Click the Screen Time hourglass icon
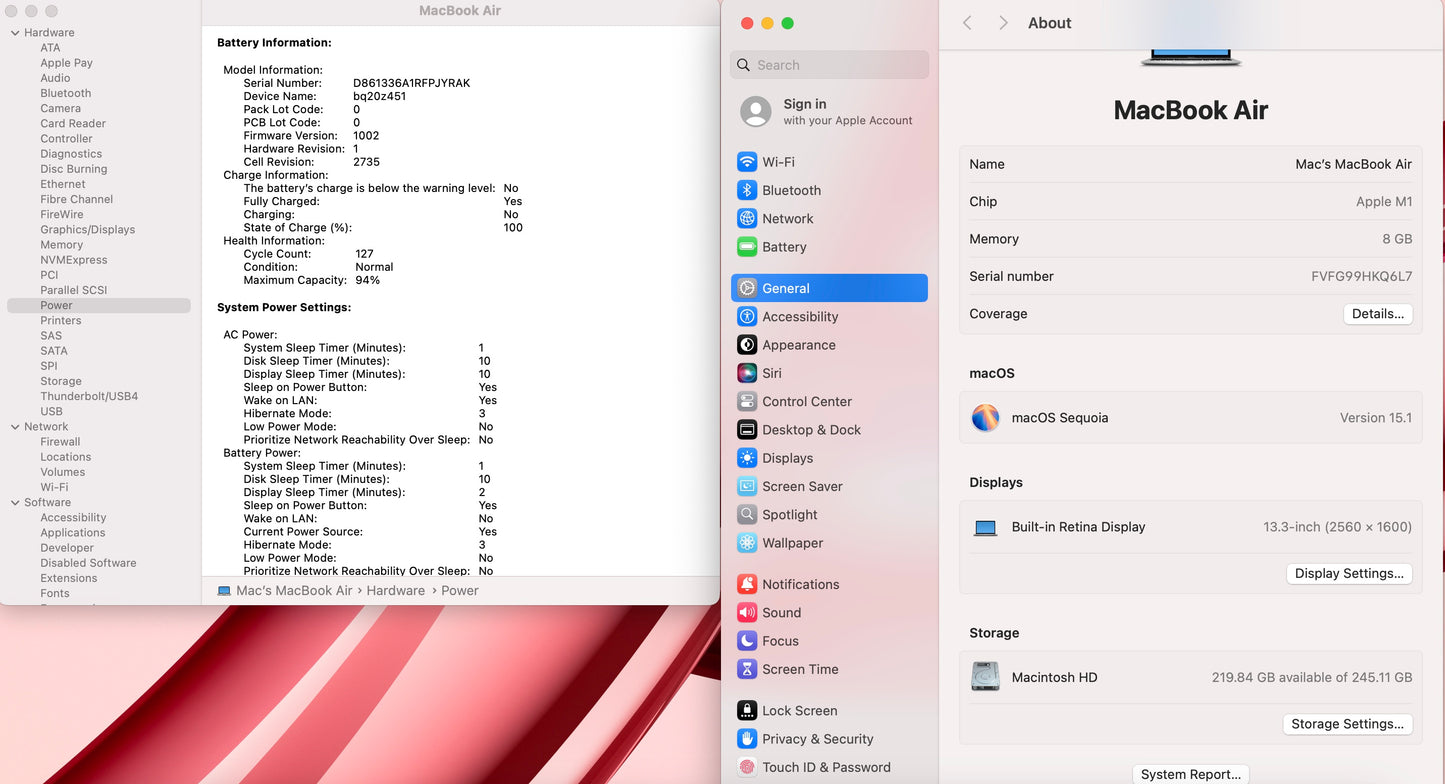This screenshot has width=1445, height=784. [x=746, y=669]
